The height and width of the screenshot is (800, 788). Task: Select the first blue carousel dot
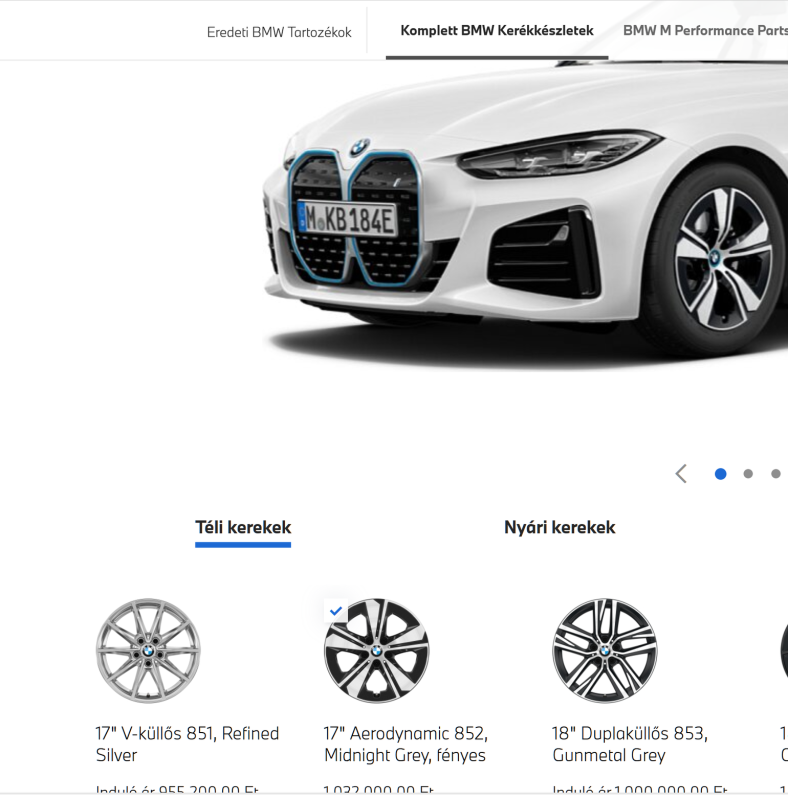[720, 474]
